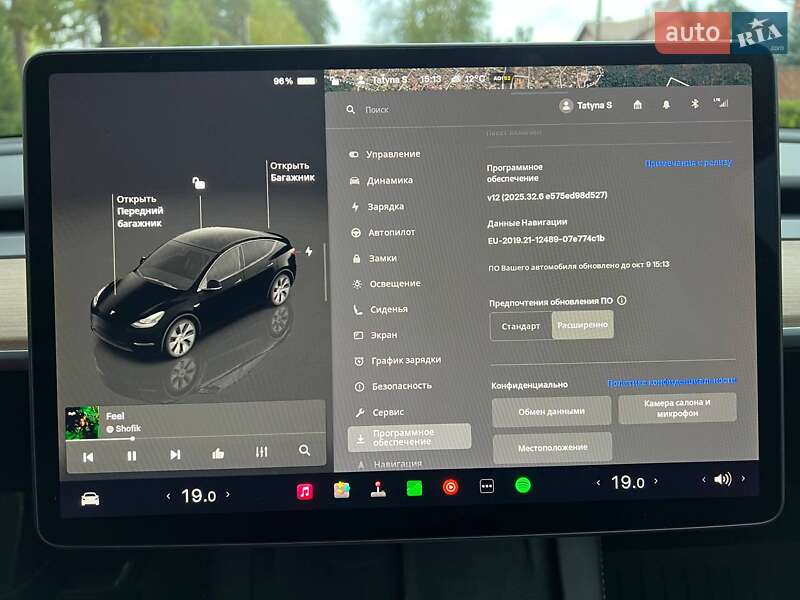Image resolution: width=800 pixels, height=600 pixels.
Task: Open the red dashcam recorder app
Action: 449,491
